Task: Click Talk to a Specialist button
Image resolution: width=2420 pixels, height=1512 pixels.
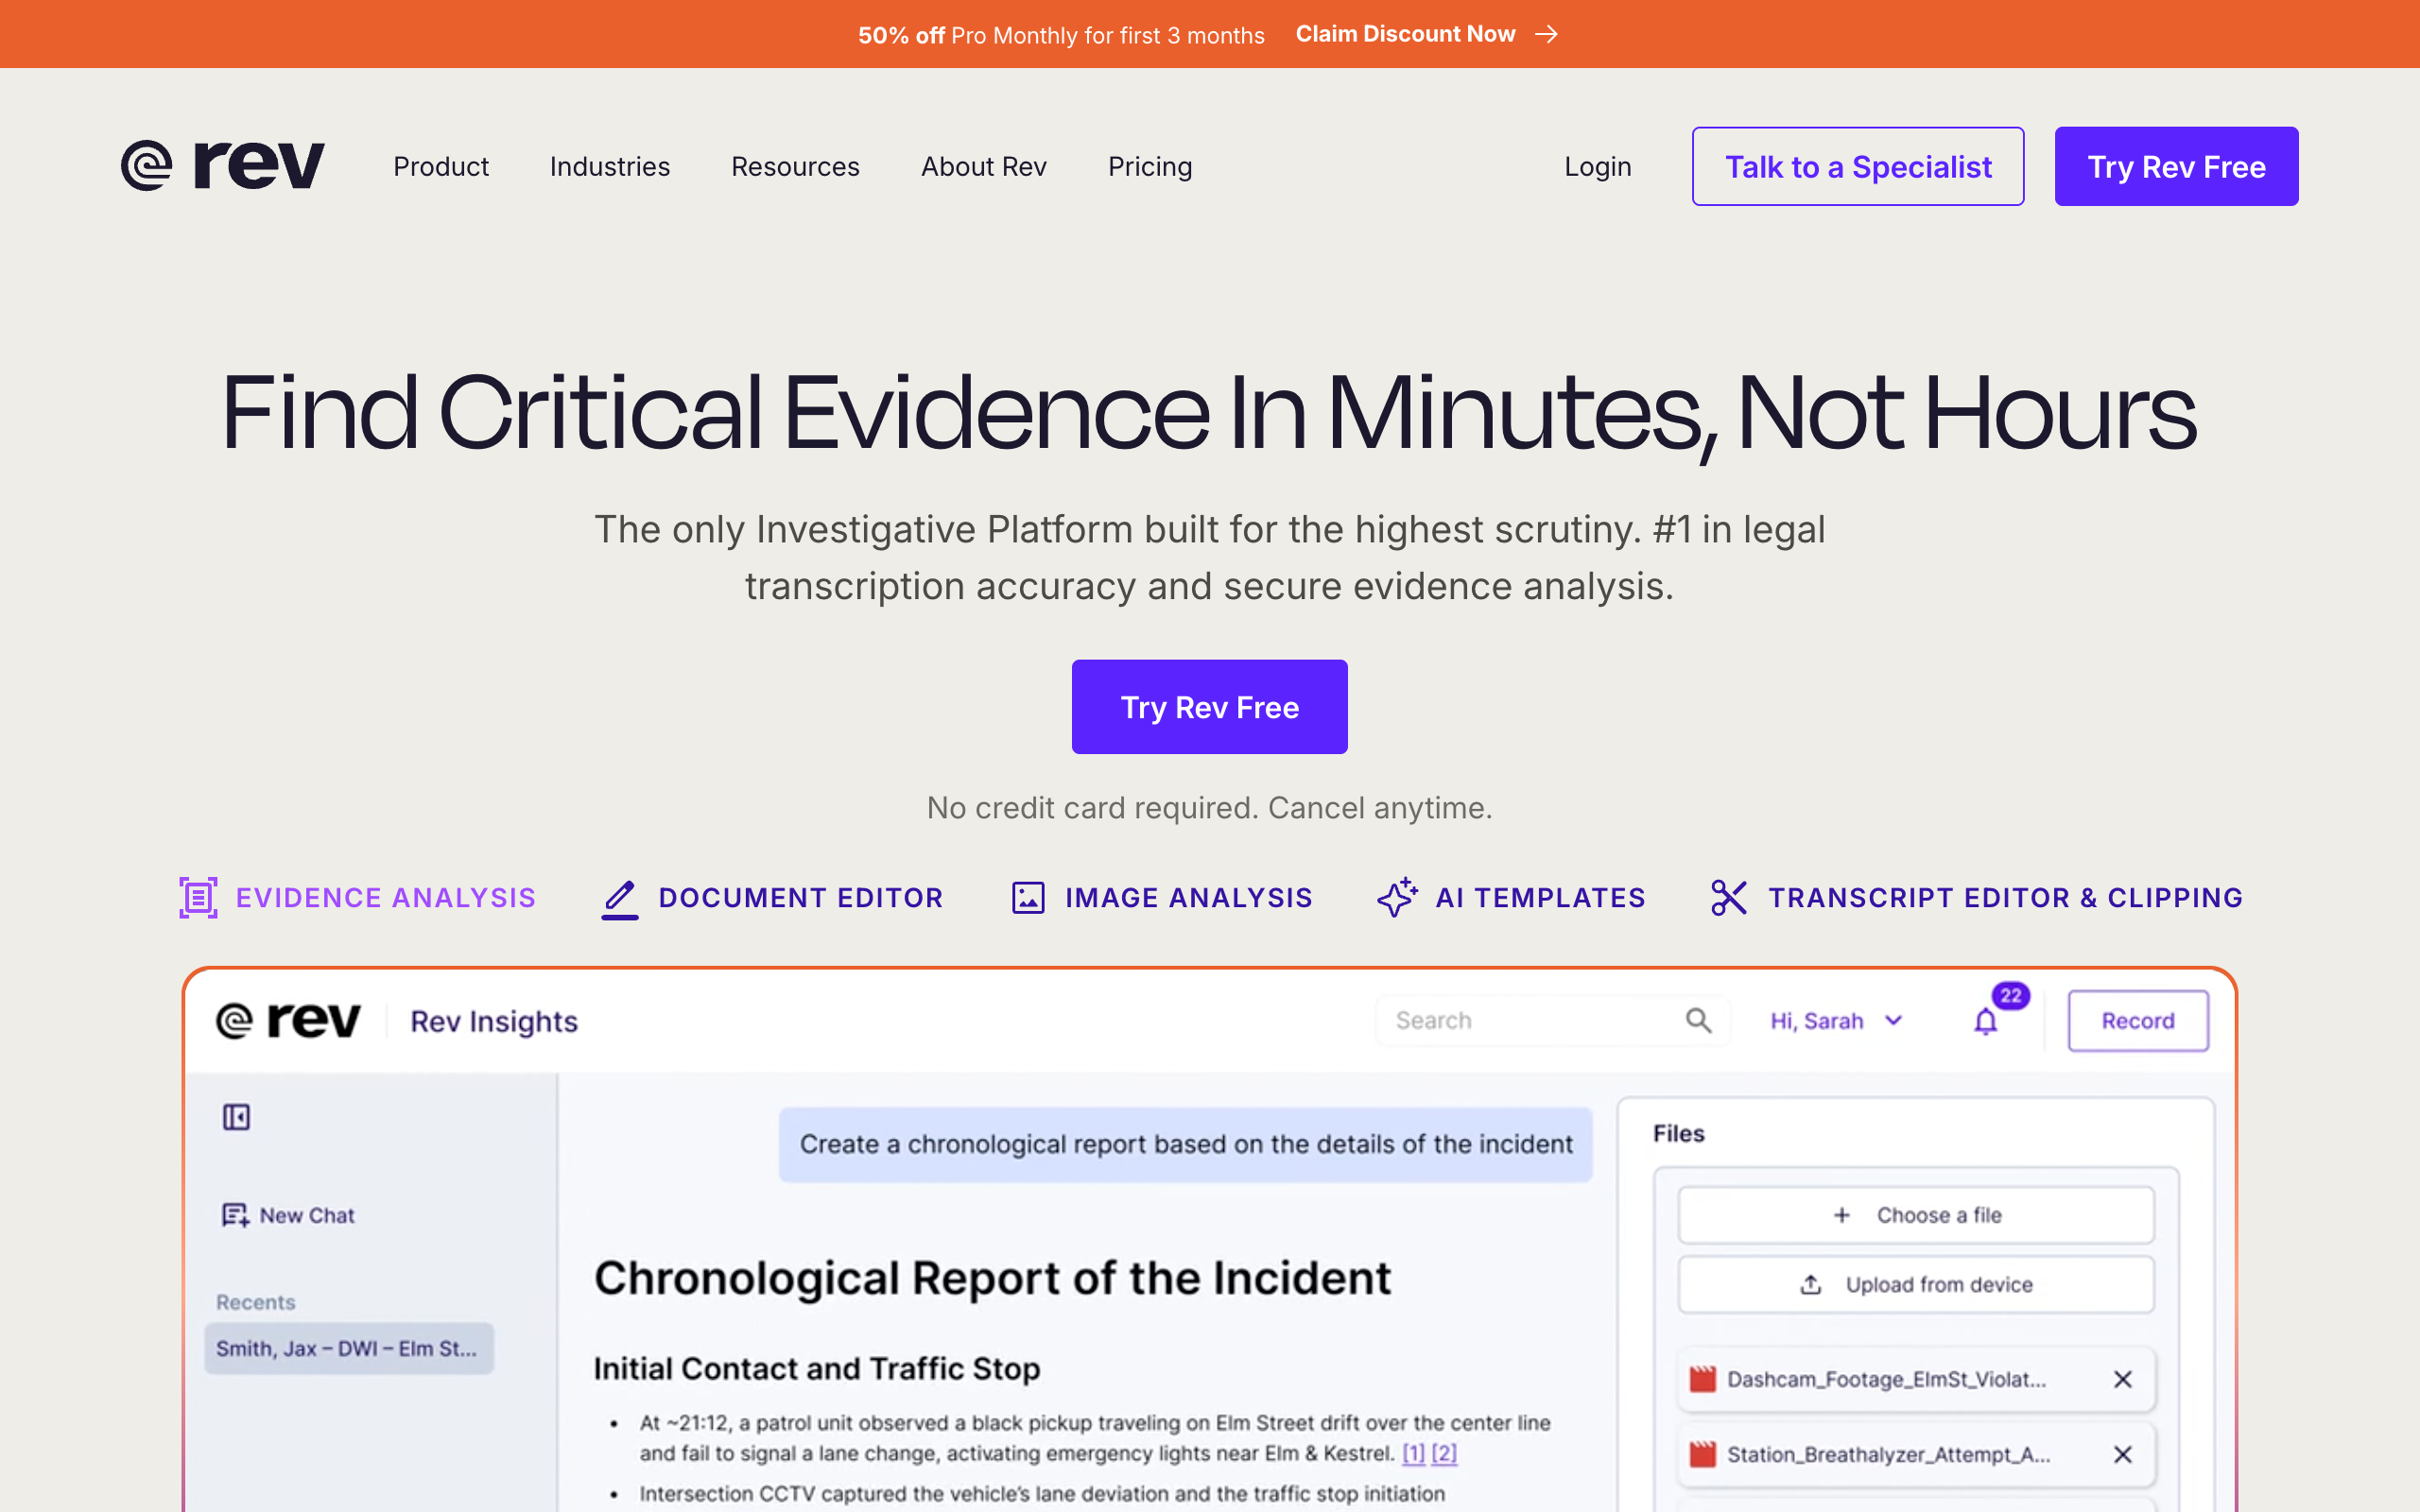Action: (1858, 166)
